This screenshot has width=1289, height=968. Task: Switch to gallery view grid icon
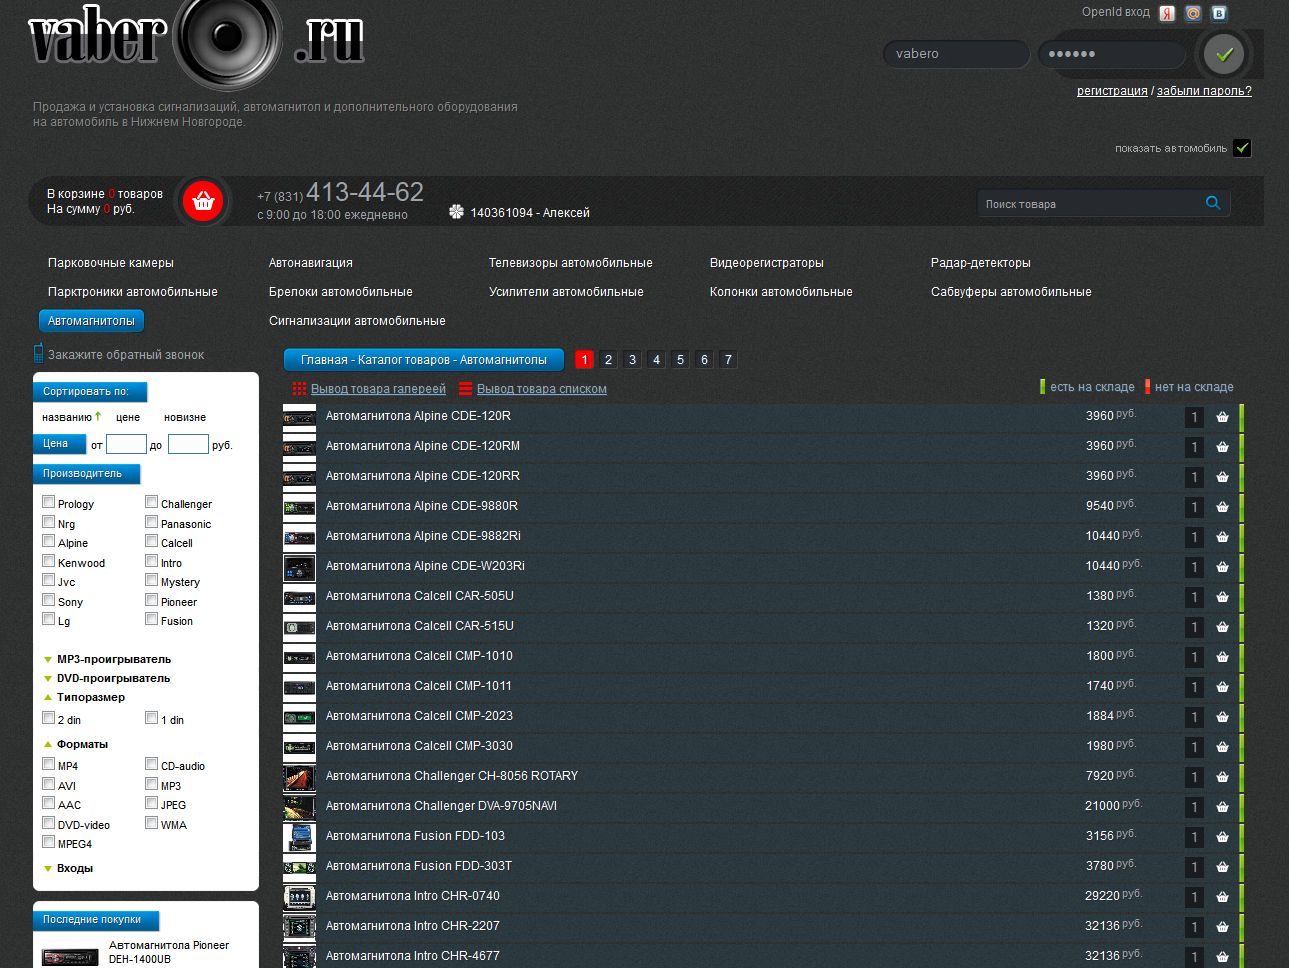tap(299, 389)
